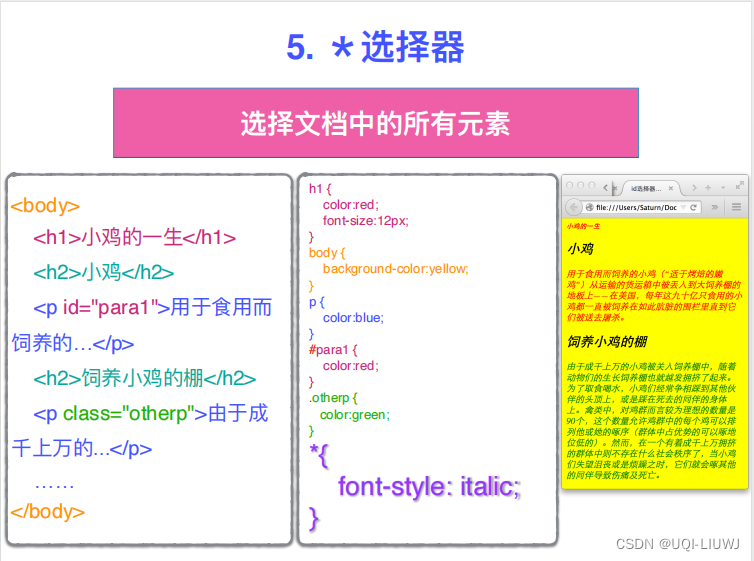Click the body { selector line
754x561 pixels.
pyautogui.click(x=327, y=253)
